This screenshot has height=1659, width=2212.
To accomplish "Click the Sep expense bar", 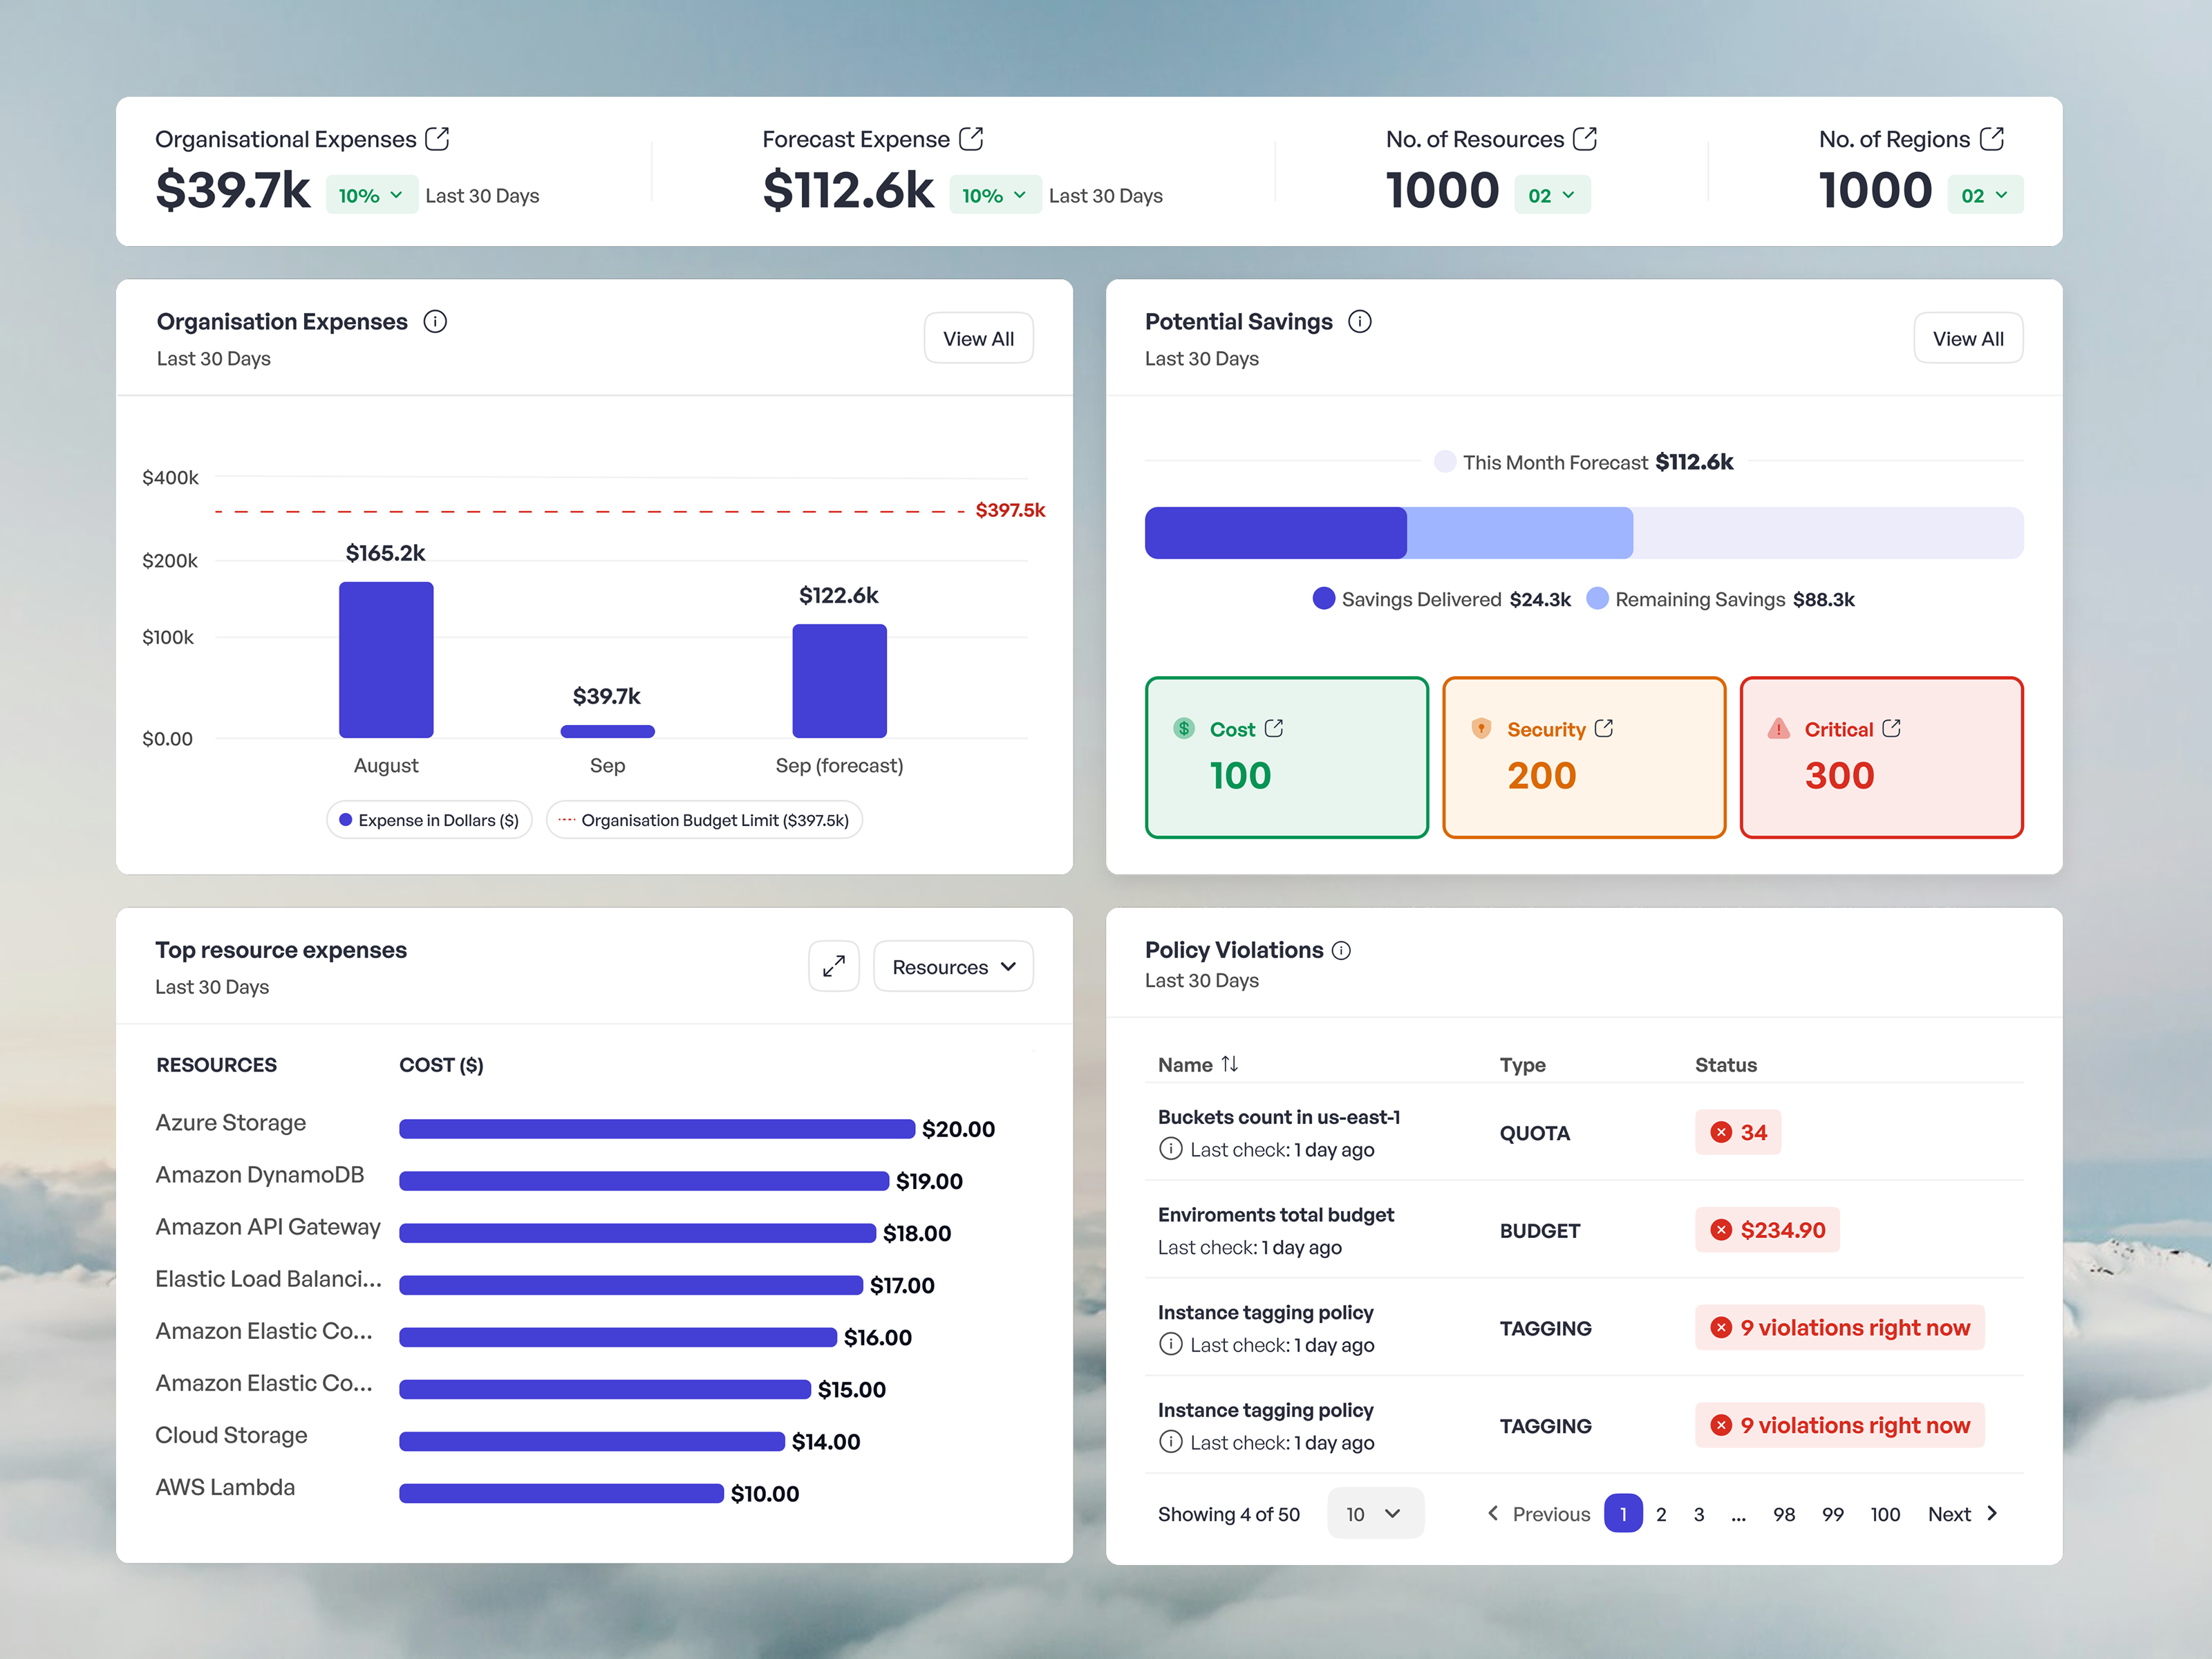I will coord(607,731).
